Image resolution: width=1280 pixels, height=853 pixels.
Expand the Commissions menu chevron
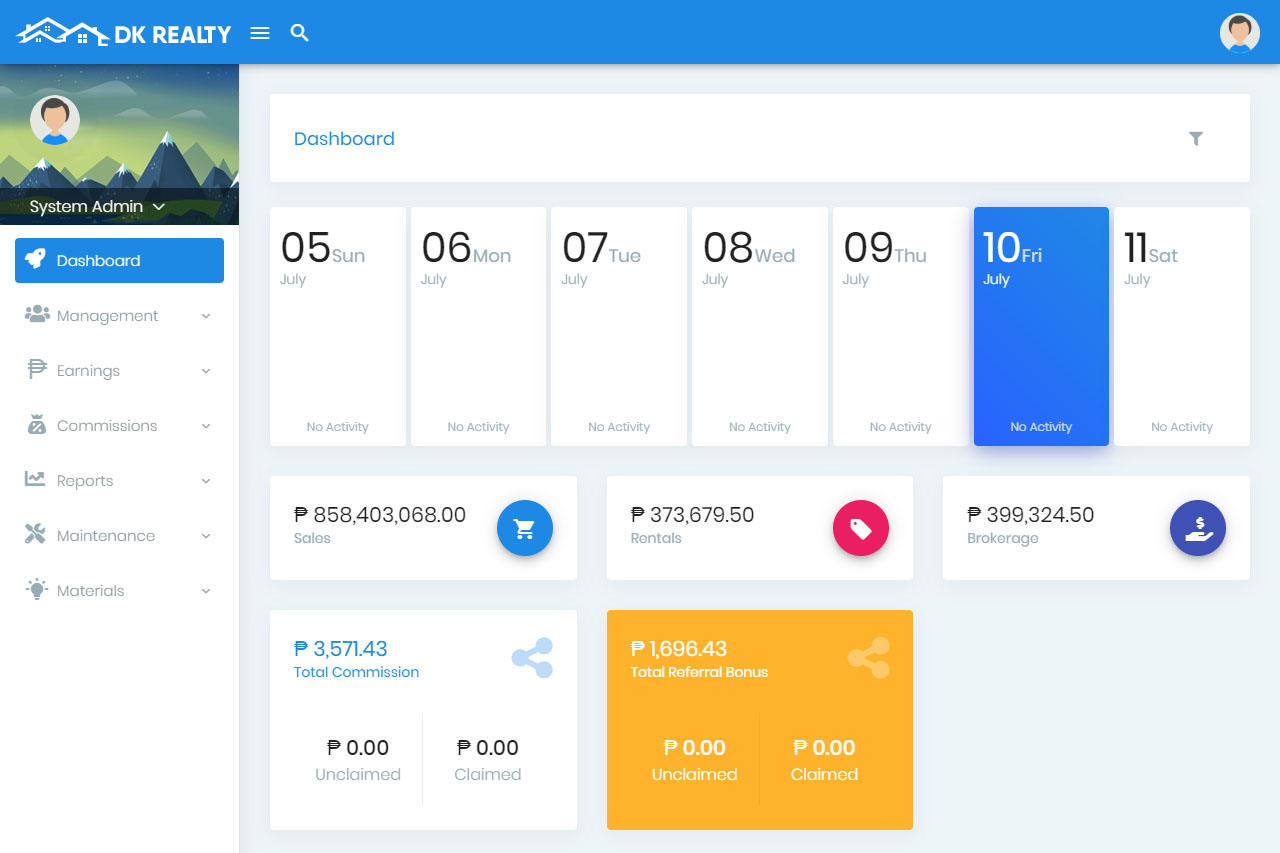[206, 426]
